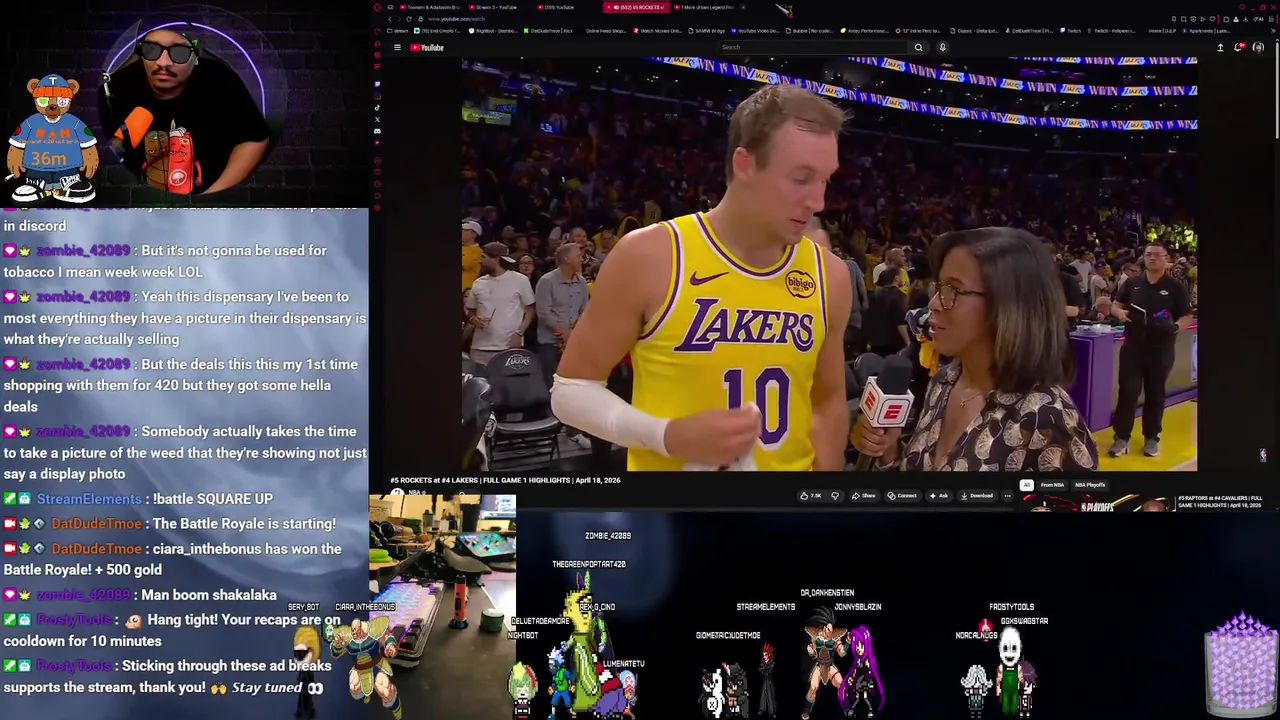Click the browser window search icon
Image resolution: width=1280 pixels, height=720 pixels.
tap(1242, 7)
